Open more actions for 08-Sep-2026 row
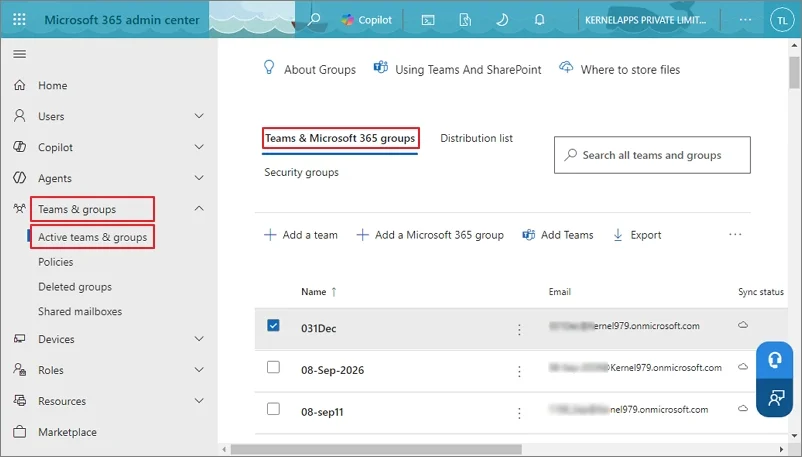This screenshot has height=457, width=802. point(519,372)
